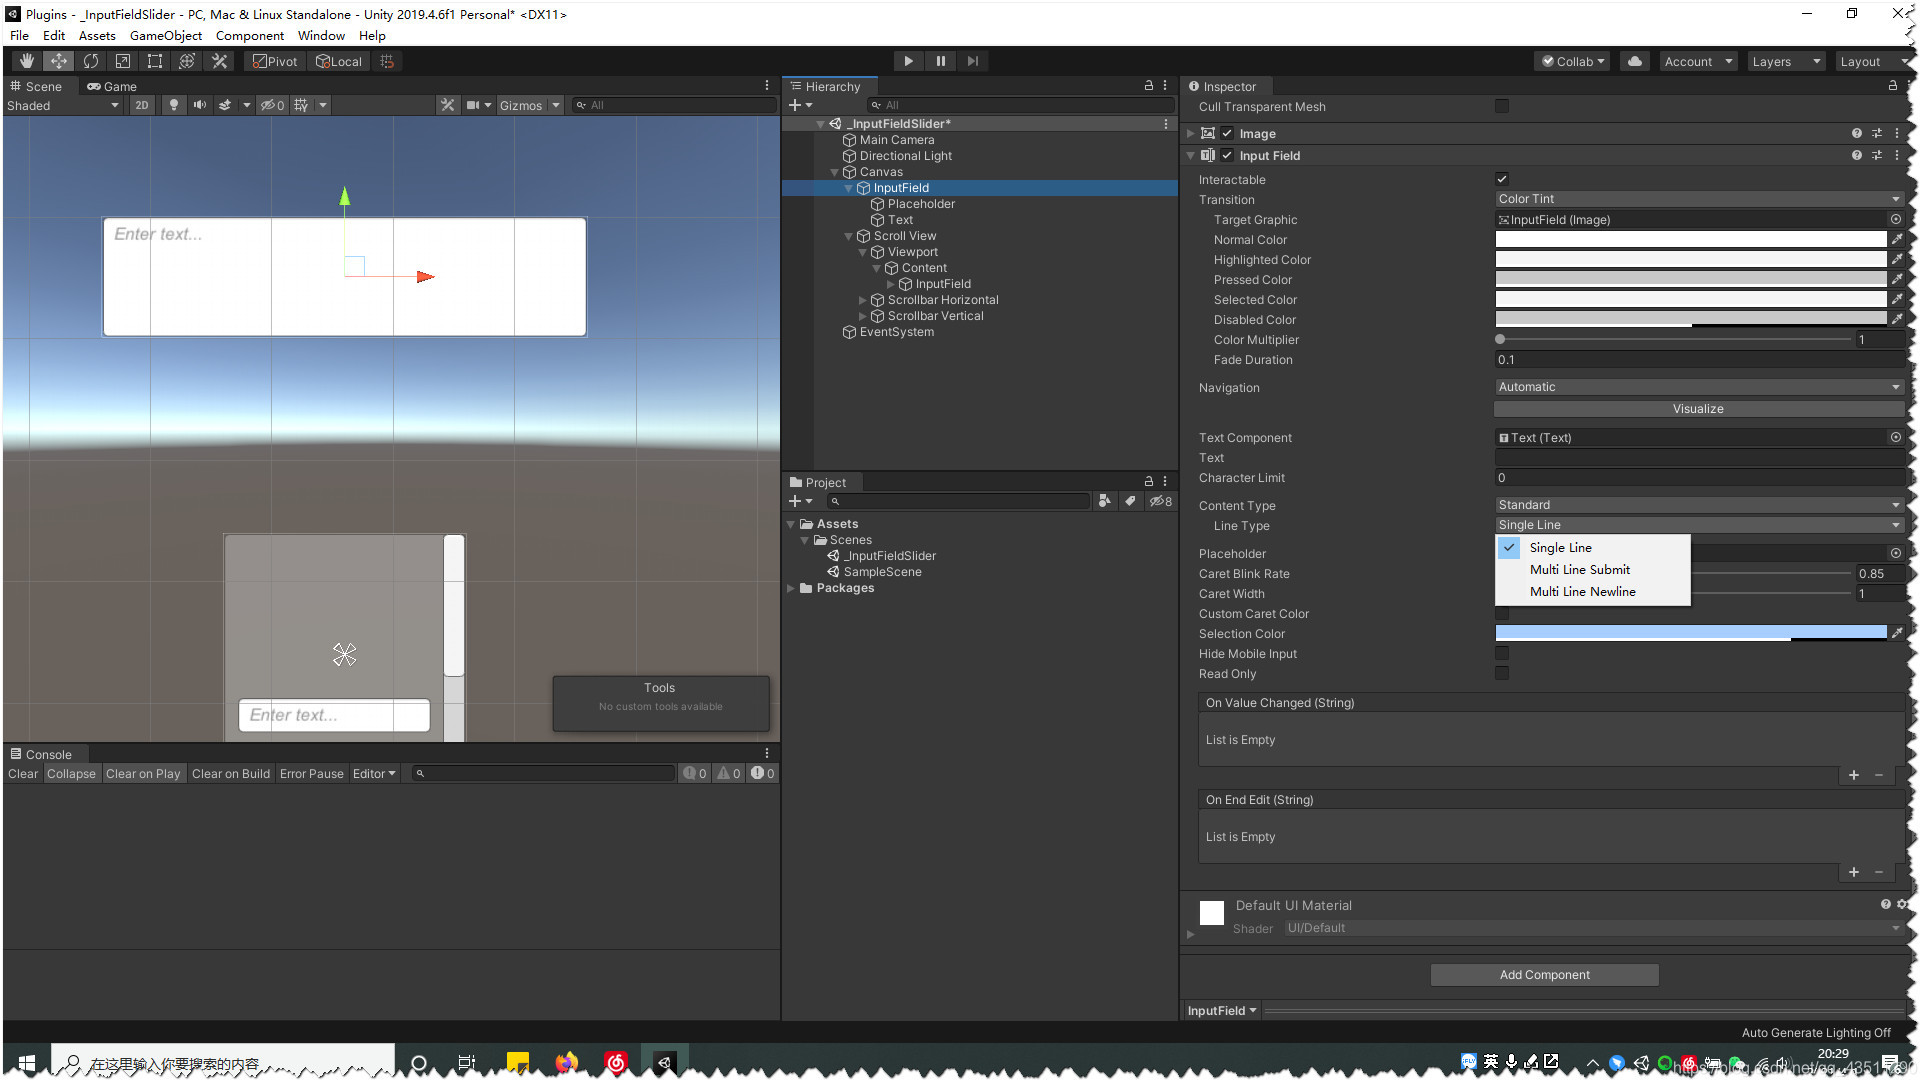Click the Play button
Viewport: 1927px width, 1087px height.
coord(908,61)
